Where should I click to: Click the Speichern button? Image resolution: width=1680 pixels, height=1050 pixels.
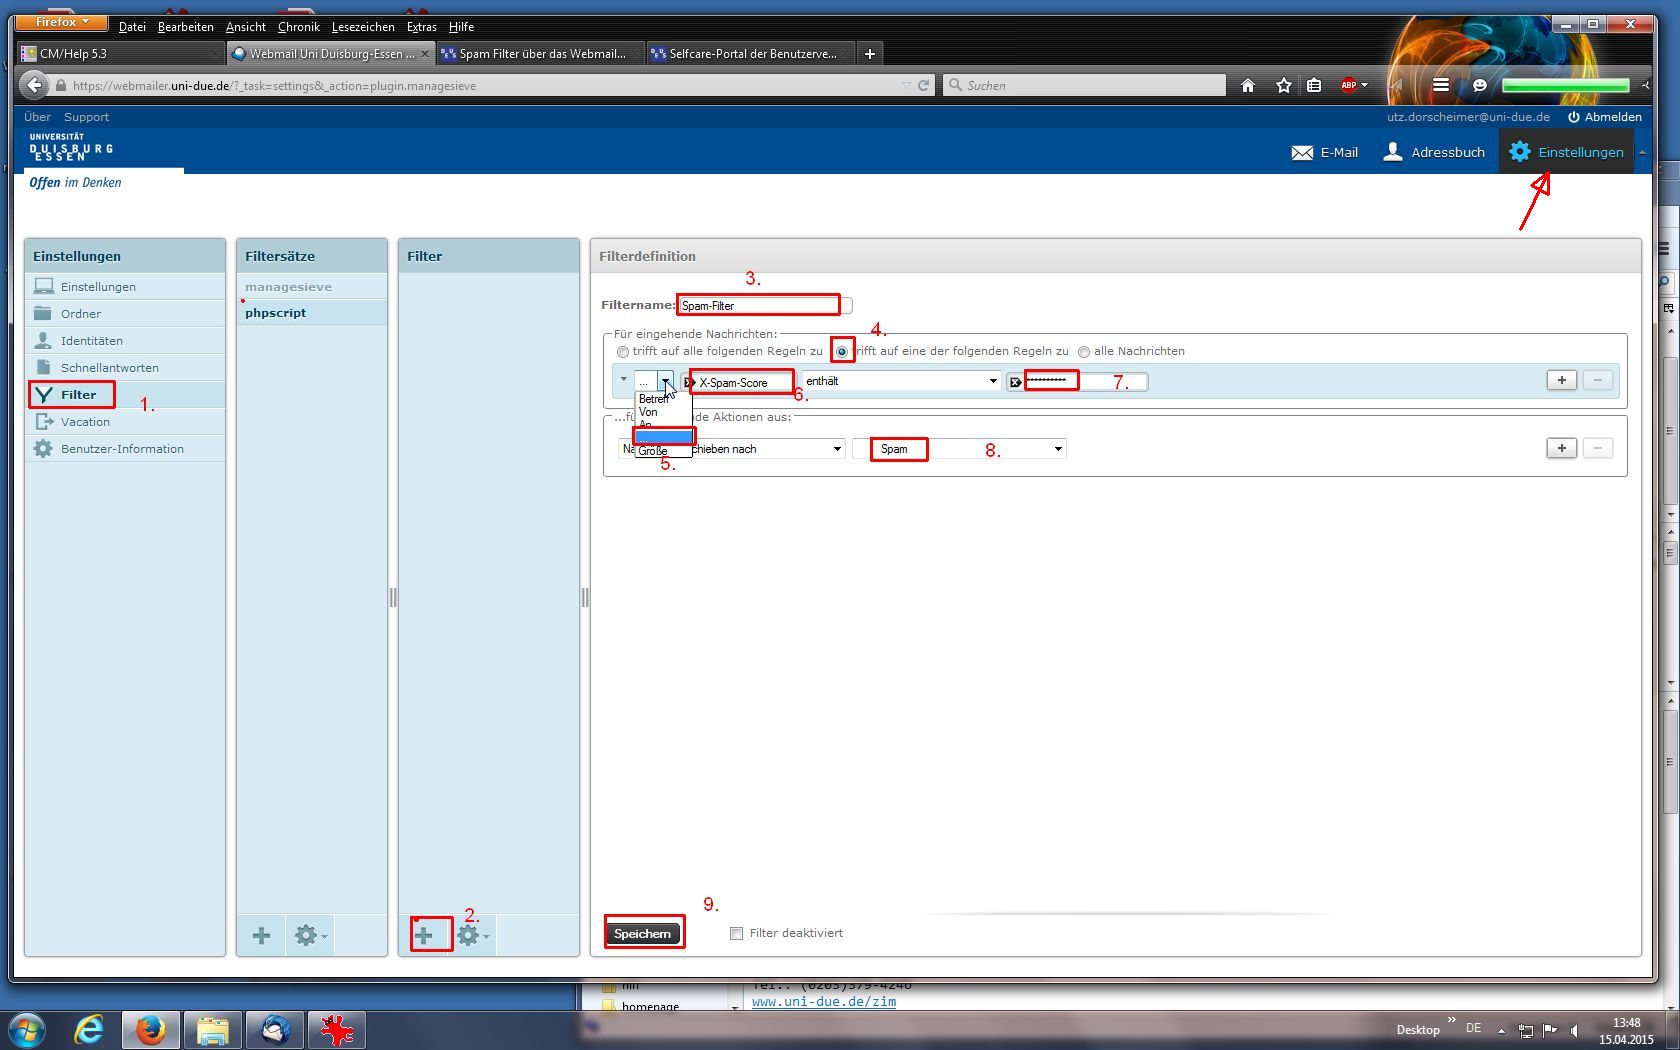pyautogui.click(x=642, y=934)
